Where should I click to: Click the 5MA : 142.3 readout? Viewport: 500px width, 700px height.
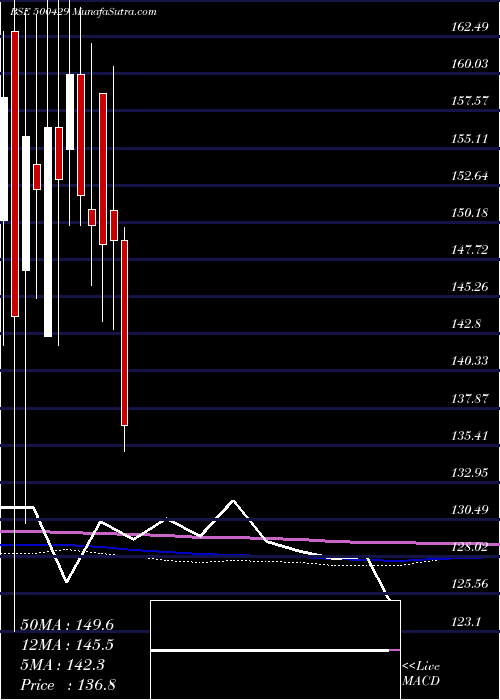(x=63, y=665)
